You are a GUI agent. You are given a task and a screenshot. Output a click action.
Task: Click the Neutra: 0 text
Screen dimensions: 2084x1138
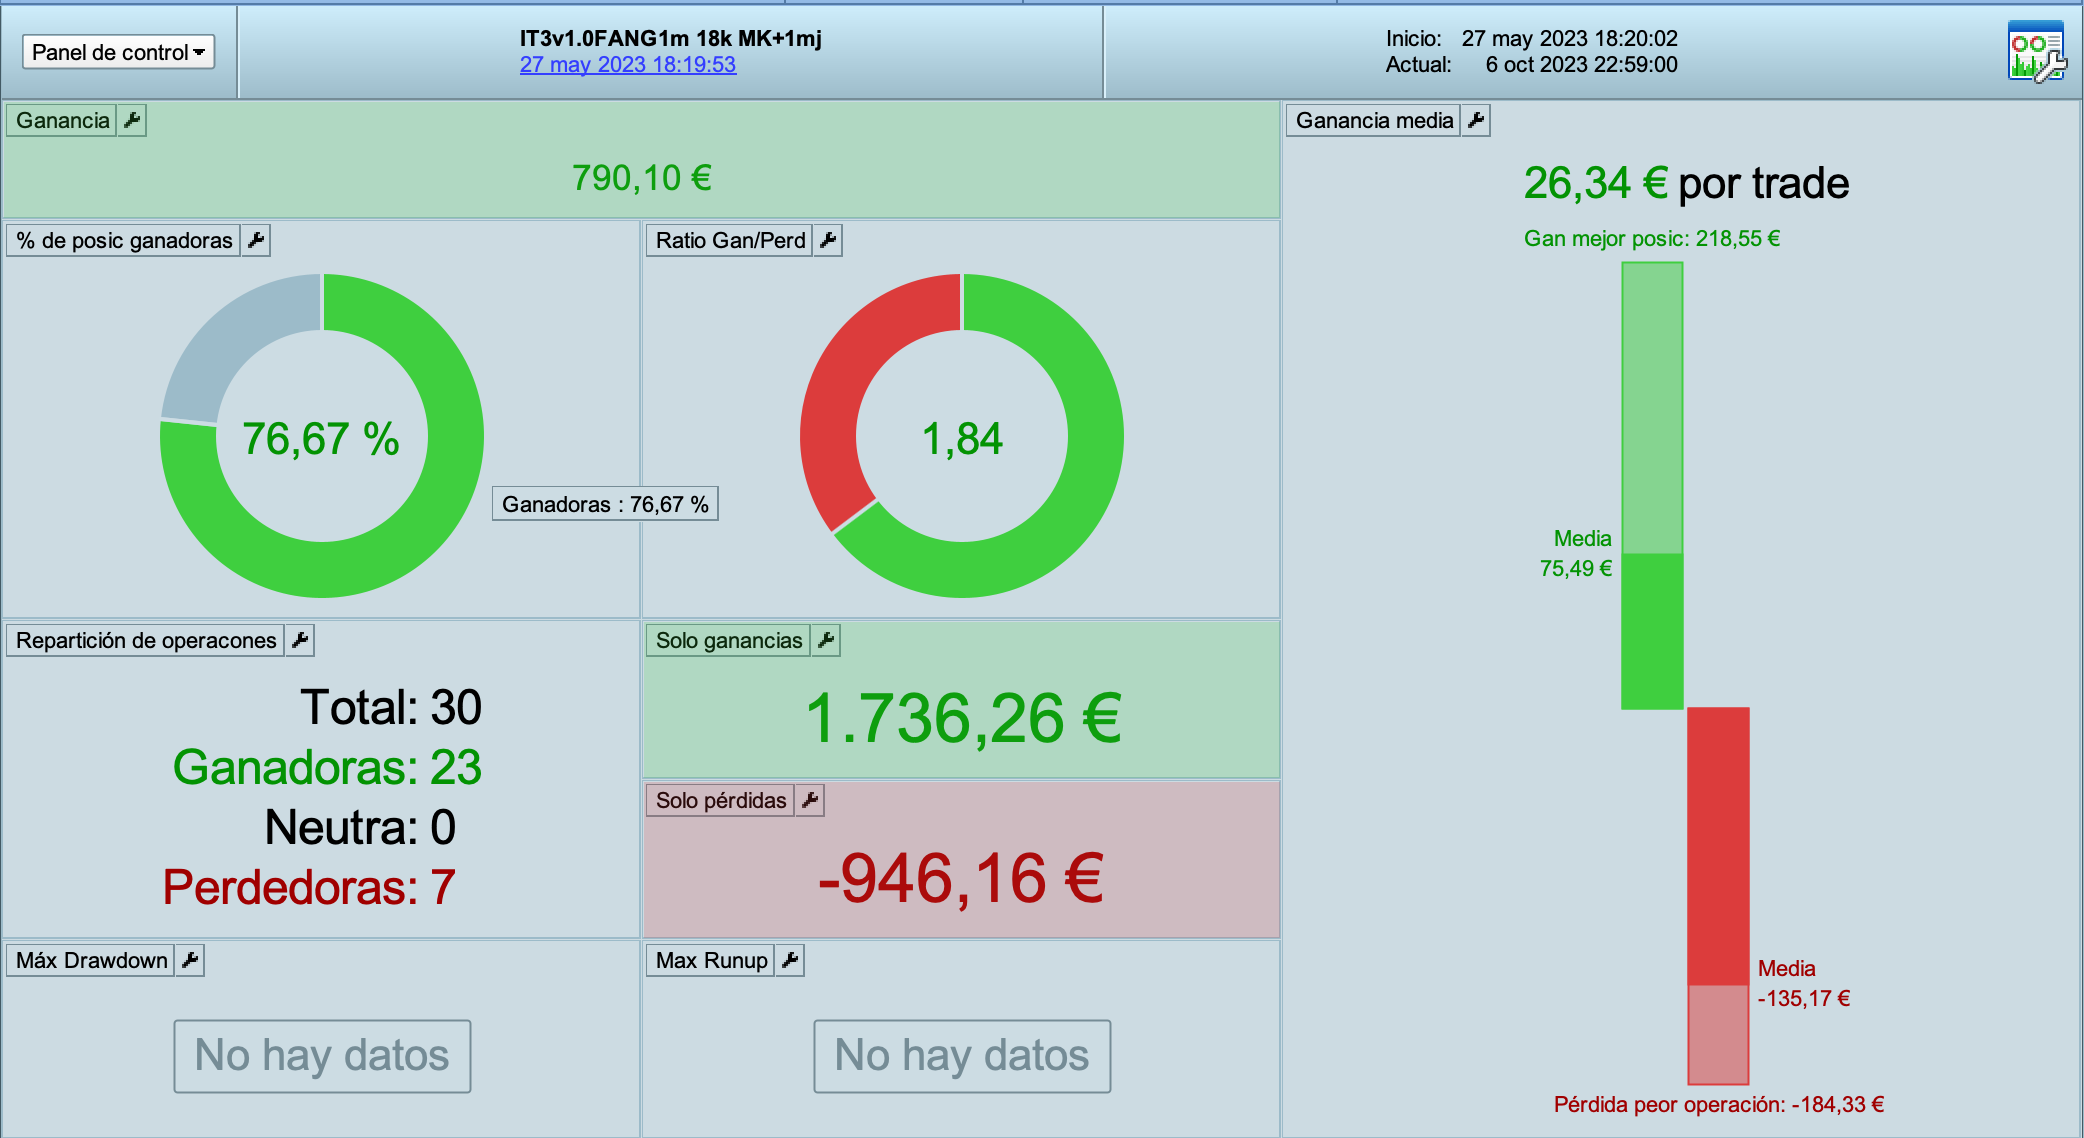click(x=360, y=828)
